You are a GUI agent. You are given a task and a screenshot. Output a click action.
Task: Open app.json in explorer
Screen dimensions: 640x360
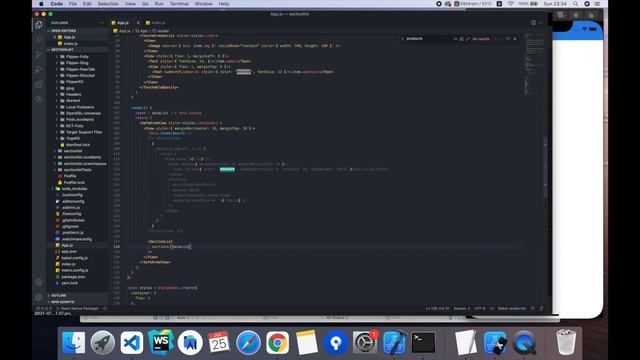(x=69, y=251)
